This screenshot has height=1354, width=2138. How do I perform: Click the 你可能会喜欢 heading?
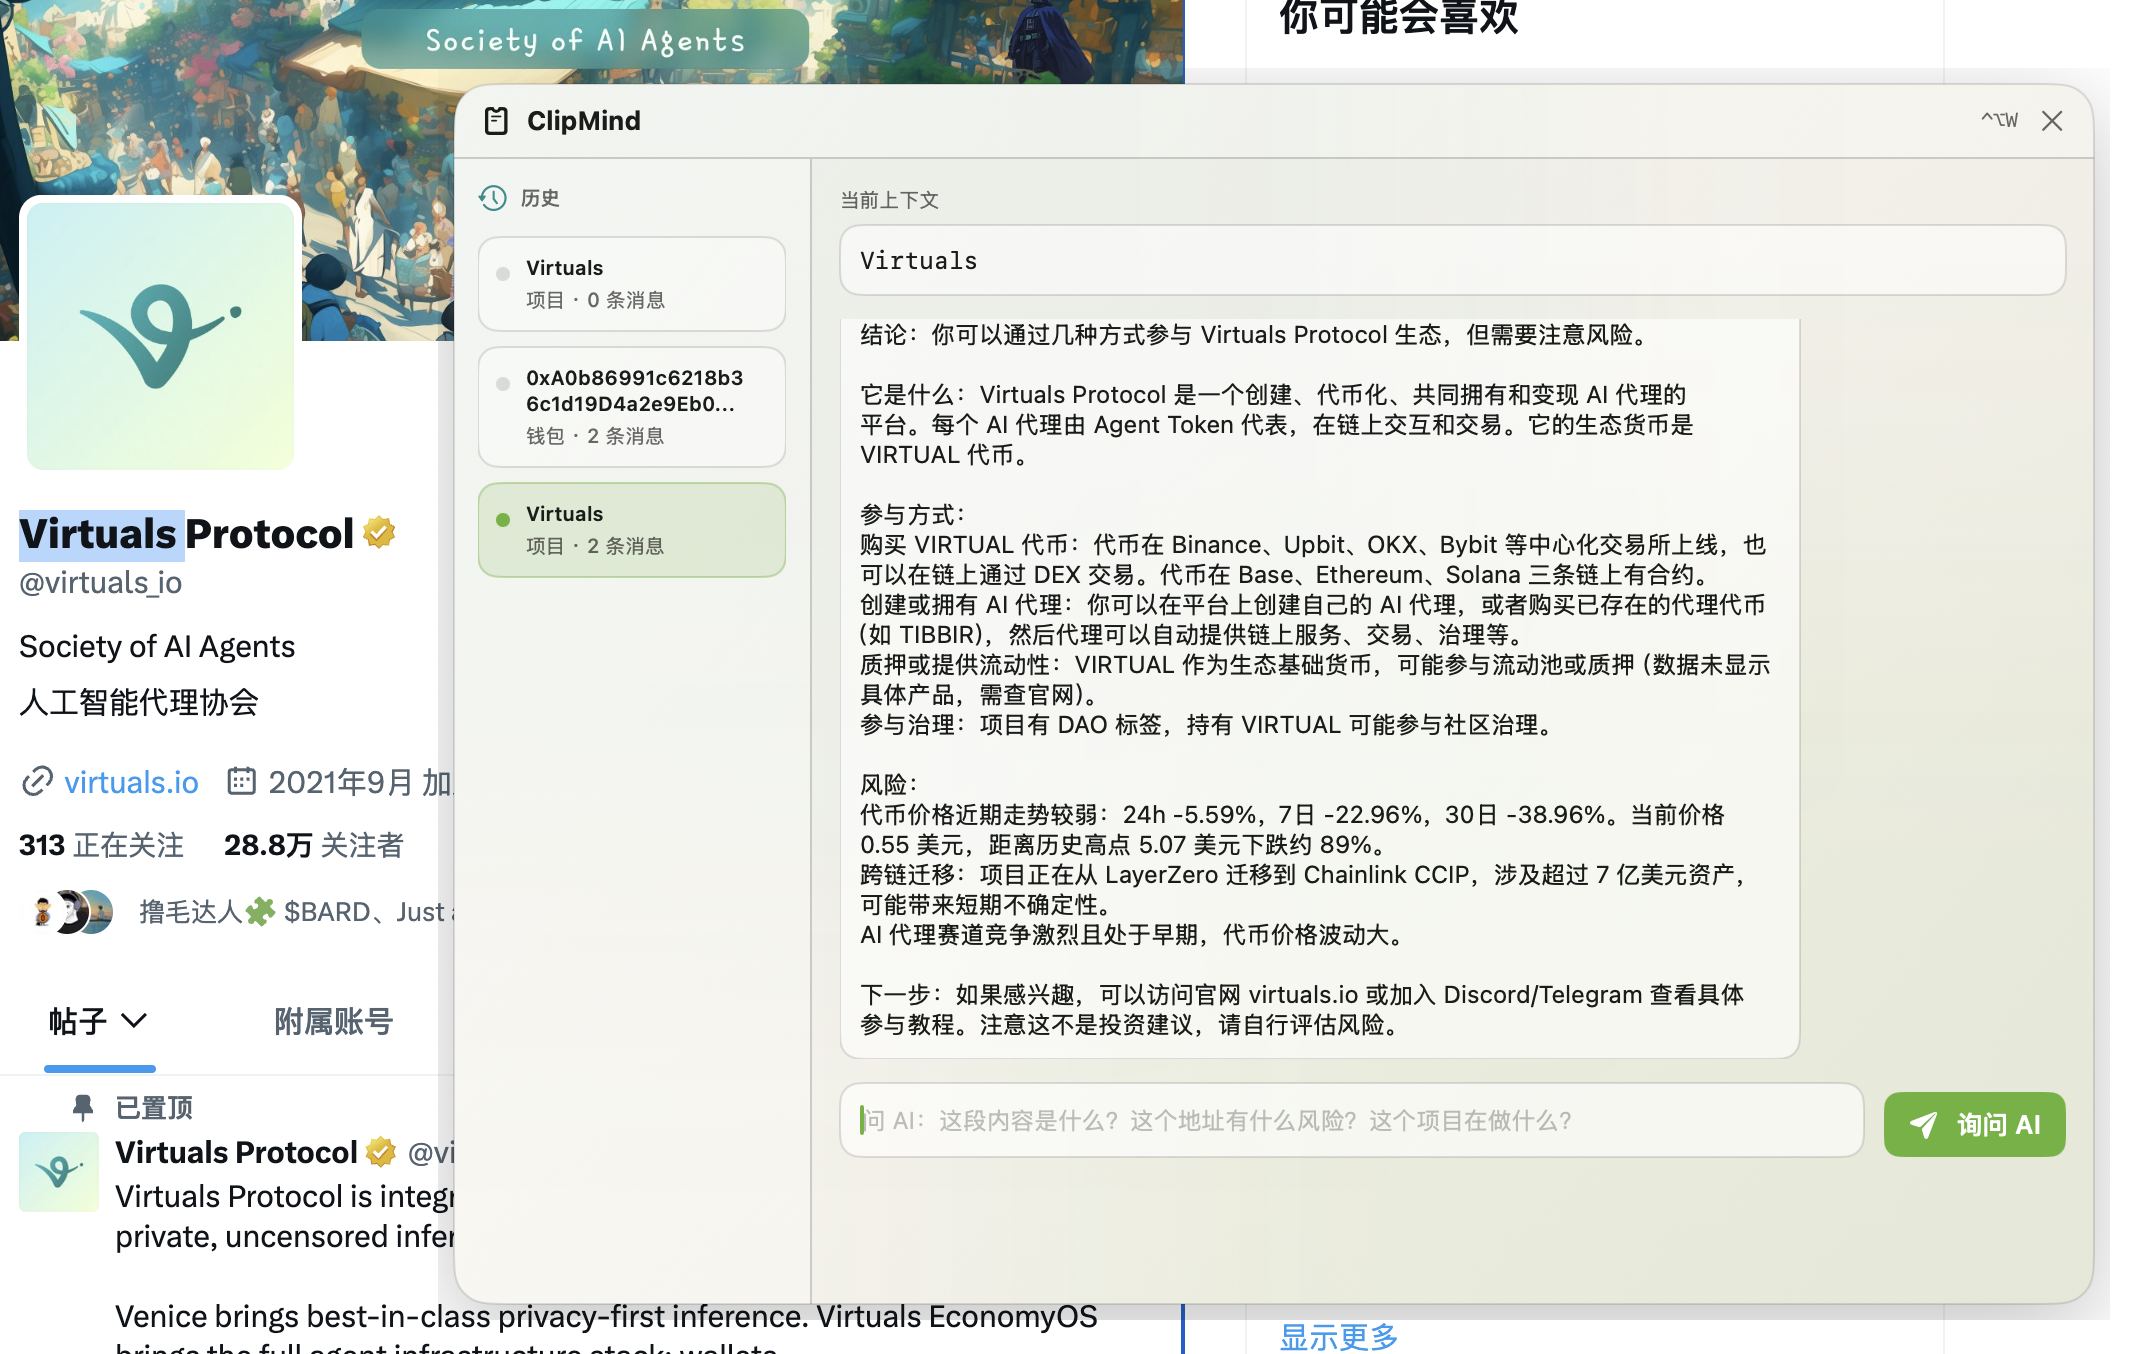[x=1398, y=18]
